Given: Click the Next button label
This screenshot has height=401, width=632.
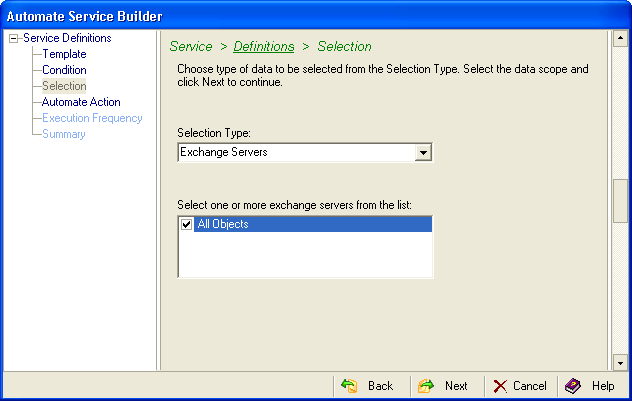Looking at the screenshot, I should tap(456, 386).
